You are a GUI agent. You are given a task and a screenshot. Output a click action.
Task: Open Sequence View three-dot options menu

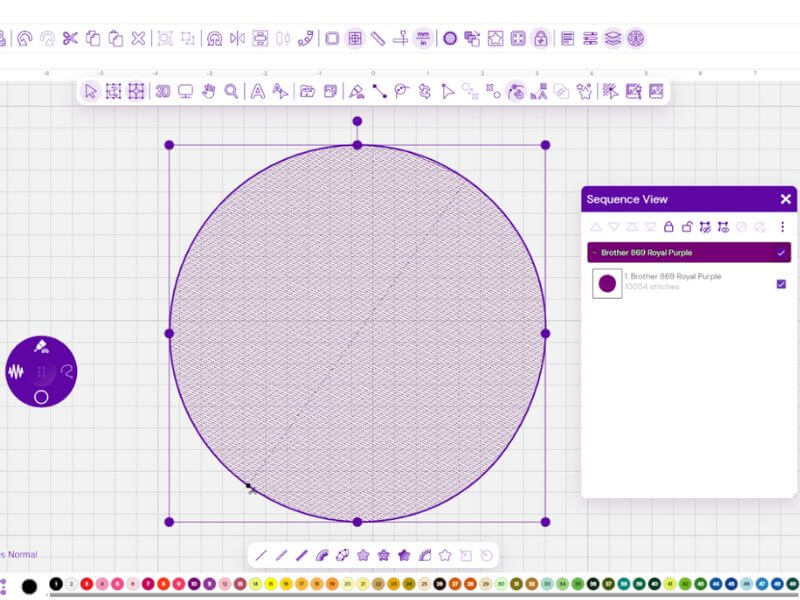click(x=782, y=227)
